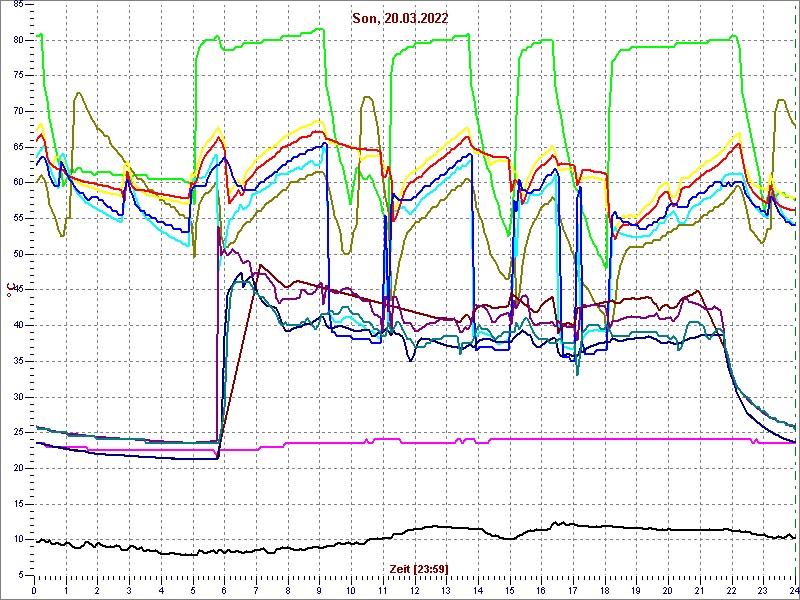The width and height of the screenshot is (800, 600).
Task: Pick hour '2' on the time axis
Action: (97, 589)
